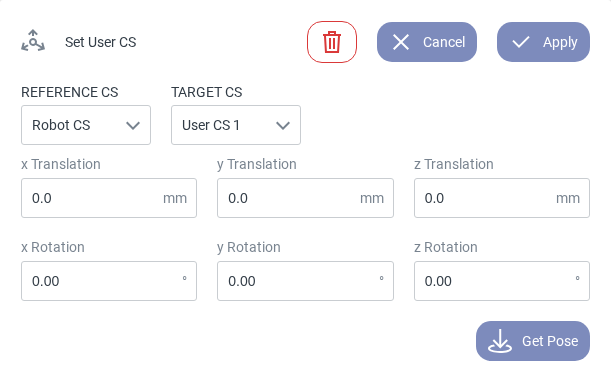Select the y Rotation input field
This screenshot has width=611, height=366.
(305, 281)
